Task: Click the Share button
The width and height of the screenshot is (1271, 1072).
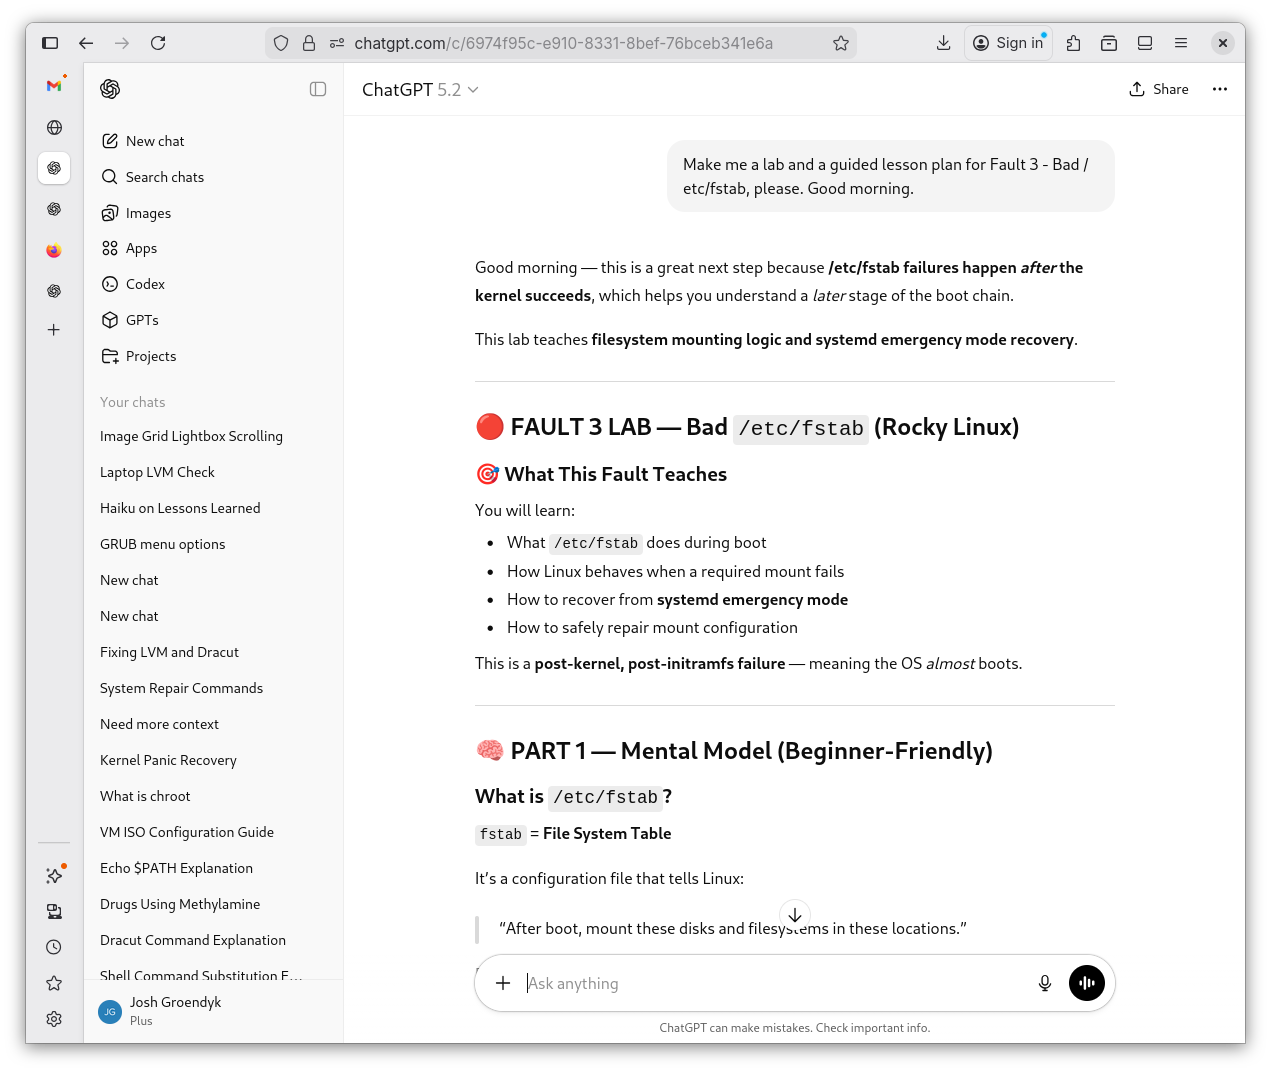Action: [x=1159, y=89]
